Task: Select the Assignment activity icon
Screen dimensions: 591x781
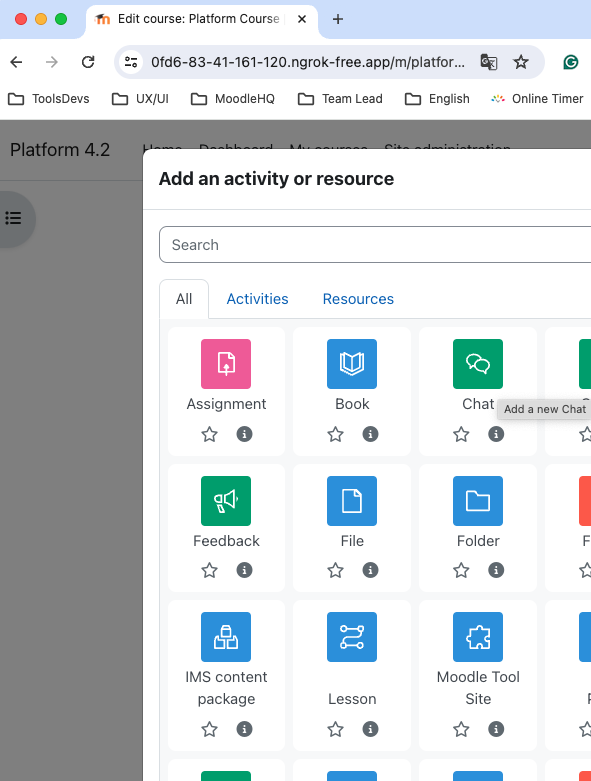Action: tap(226, 364)
